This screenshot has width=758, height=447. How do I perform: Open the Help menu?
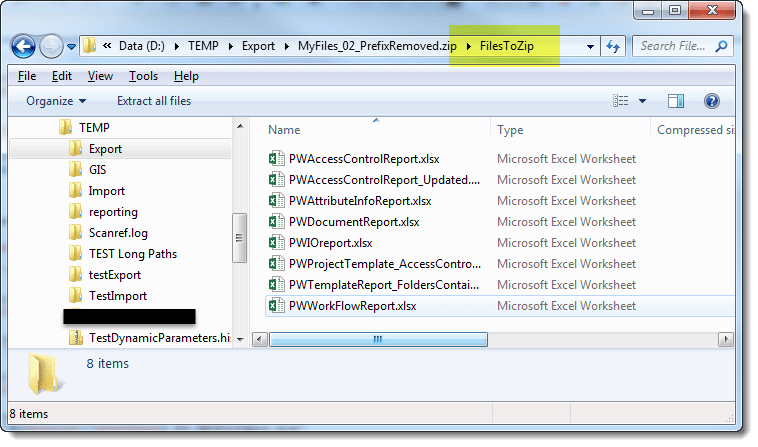[186, 76]
